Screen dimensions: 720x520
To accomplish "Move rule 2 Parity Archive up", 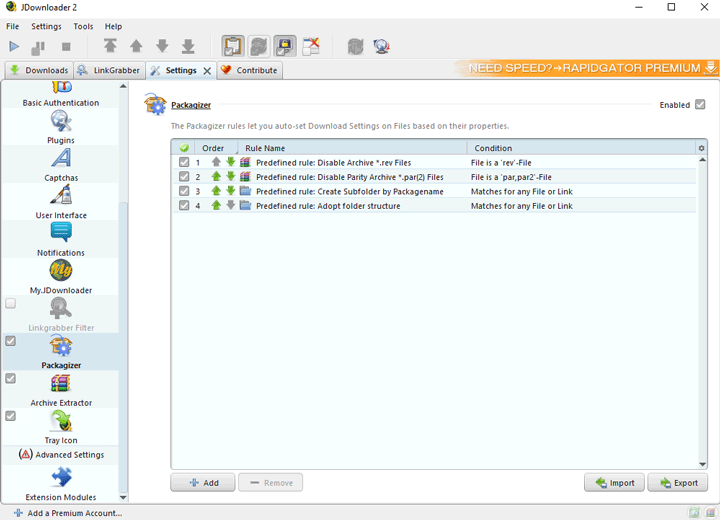I will point(216,177).
